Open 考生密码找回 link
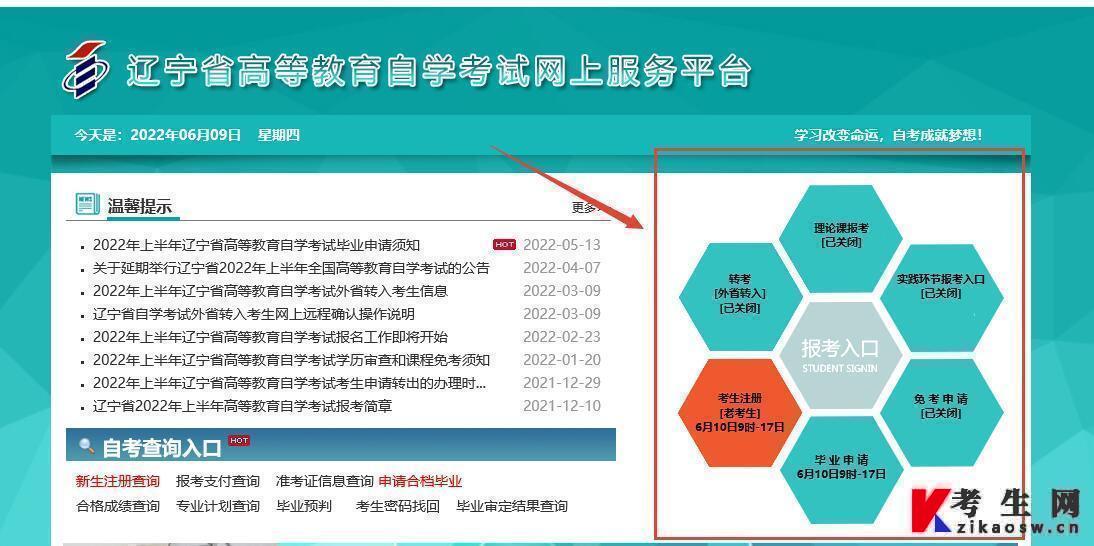Viewport: 1094px width, 546px height. (398, 506)
